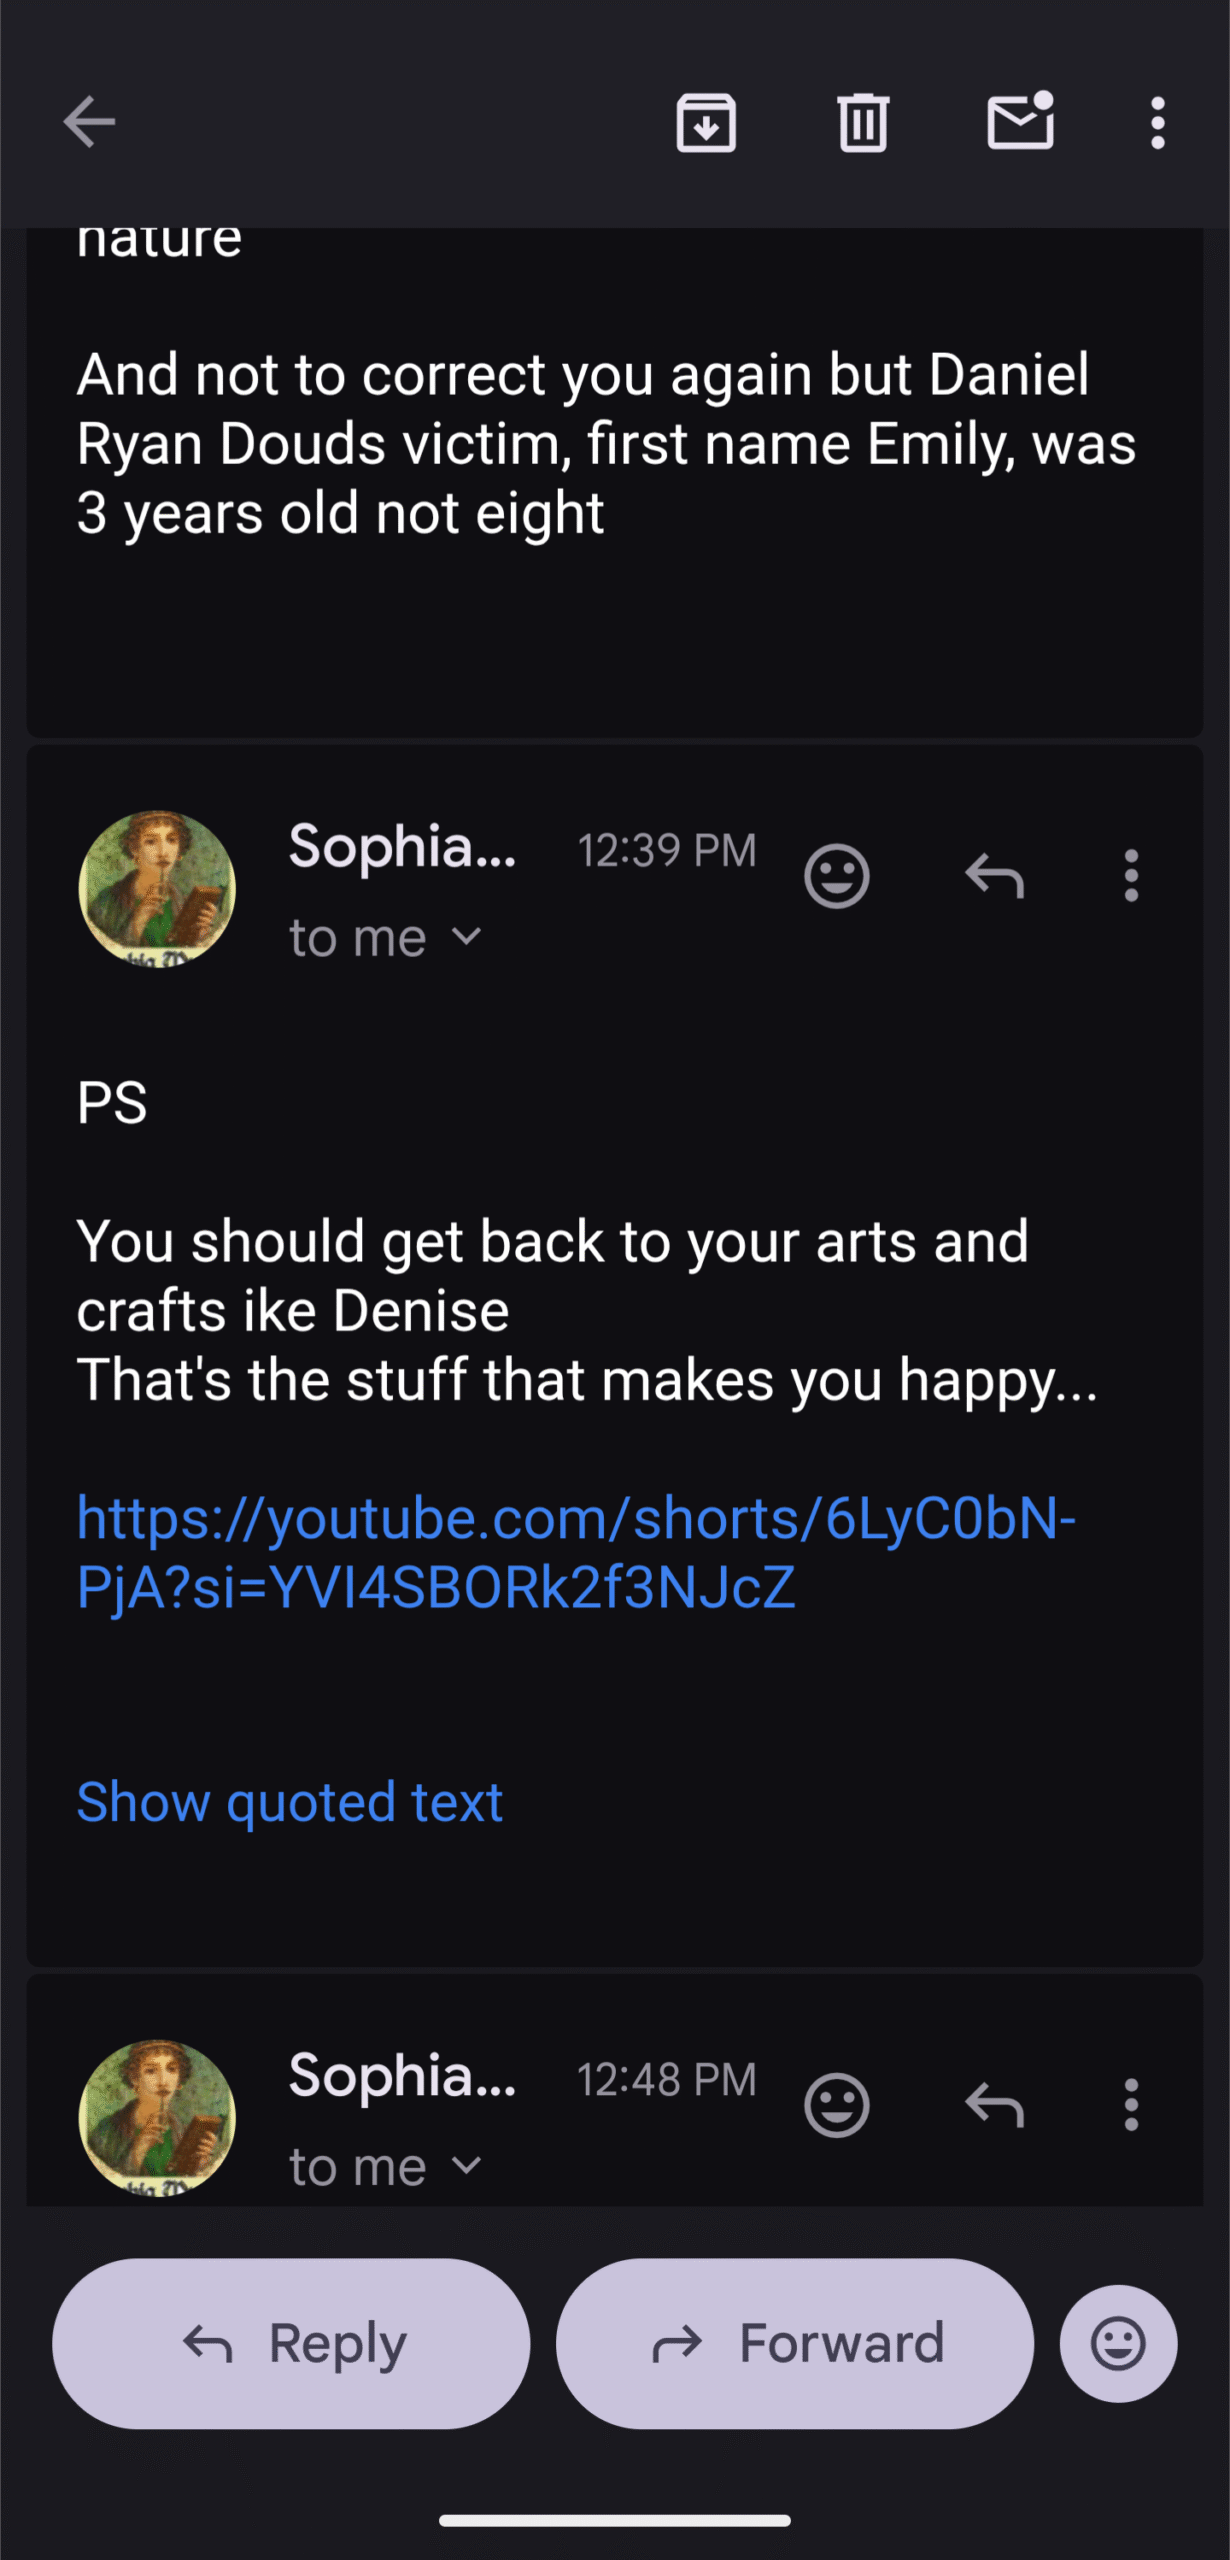Open the YouTube shorts link

click(575, 1552)
